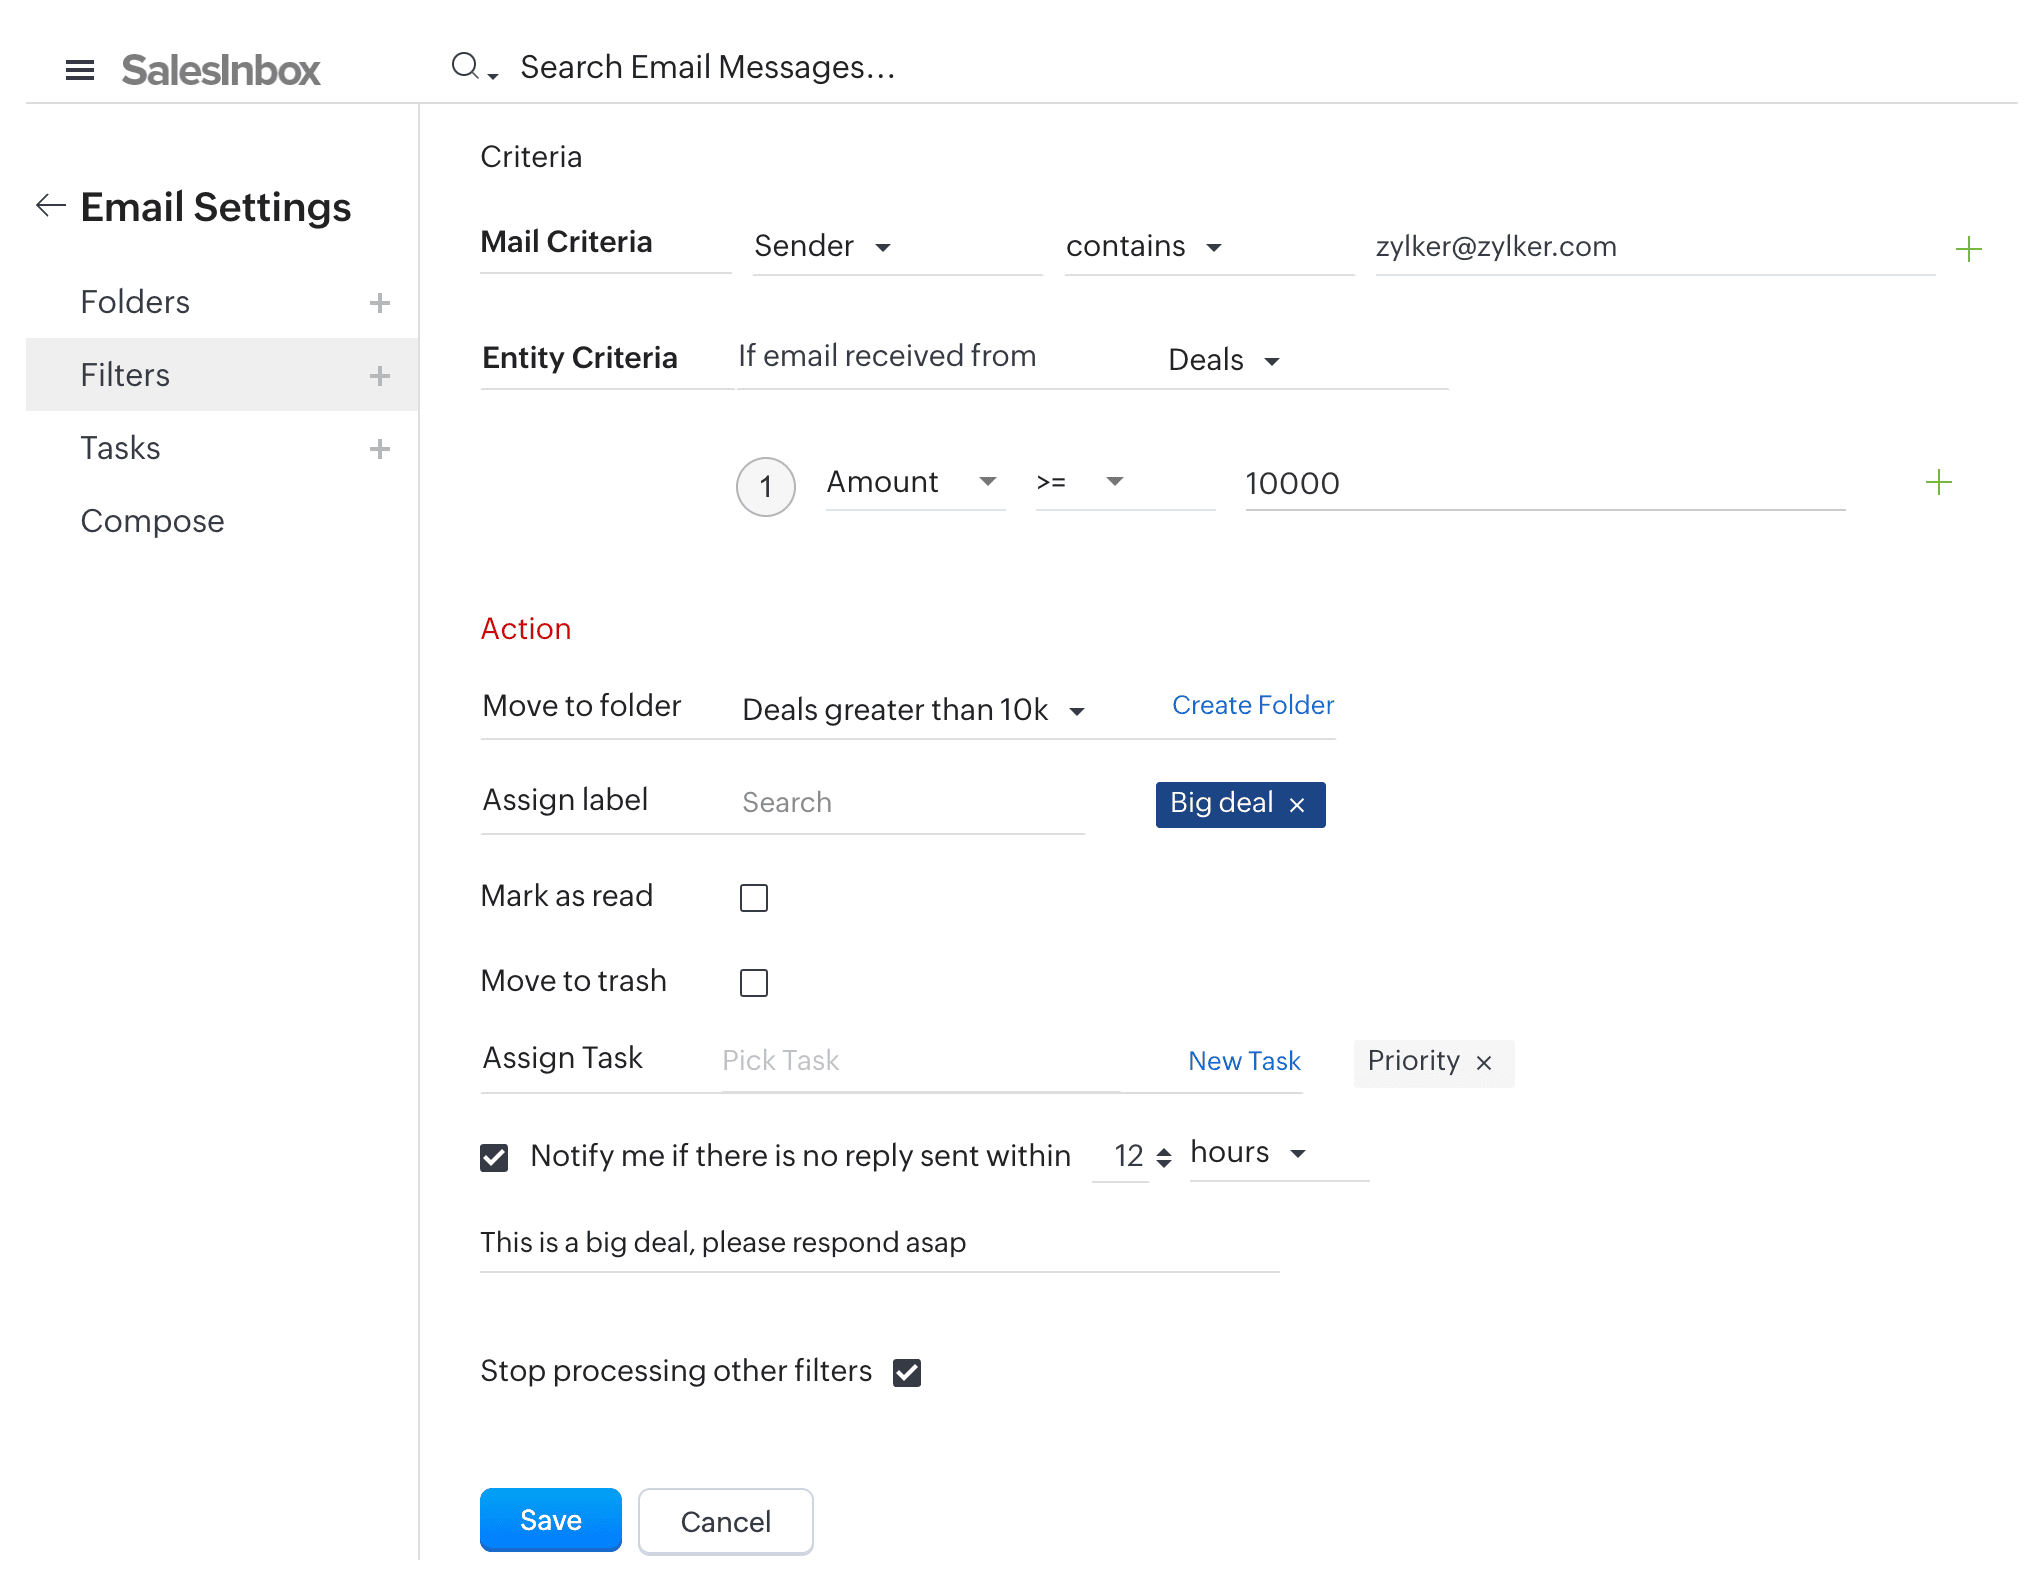Remove the Big deal label
The height and width of the screenshot is (1586, 2044).
coord(1297,805)
